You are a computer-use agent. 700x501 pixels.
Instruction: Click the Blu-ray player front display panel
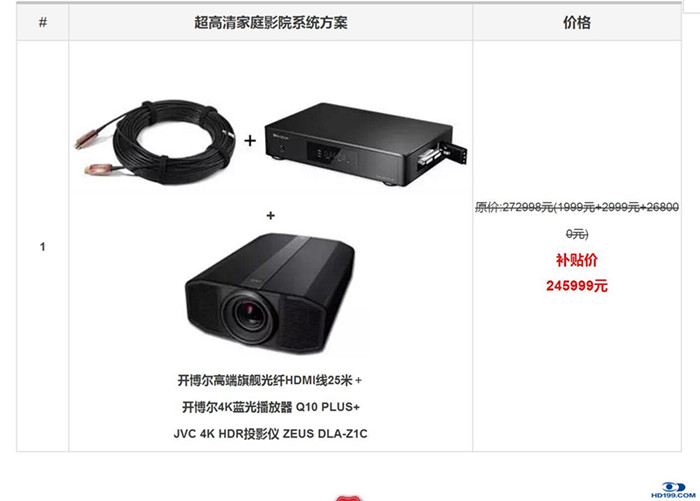click(x=332, y=155)
